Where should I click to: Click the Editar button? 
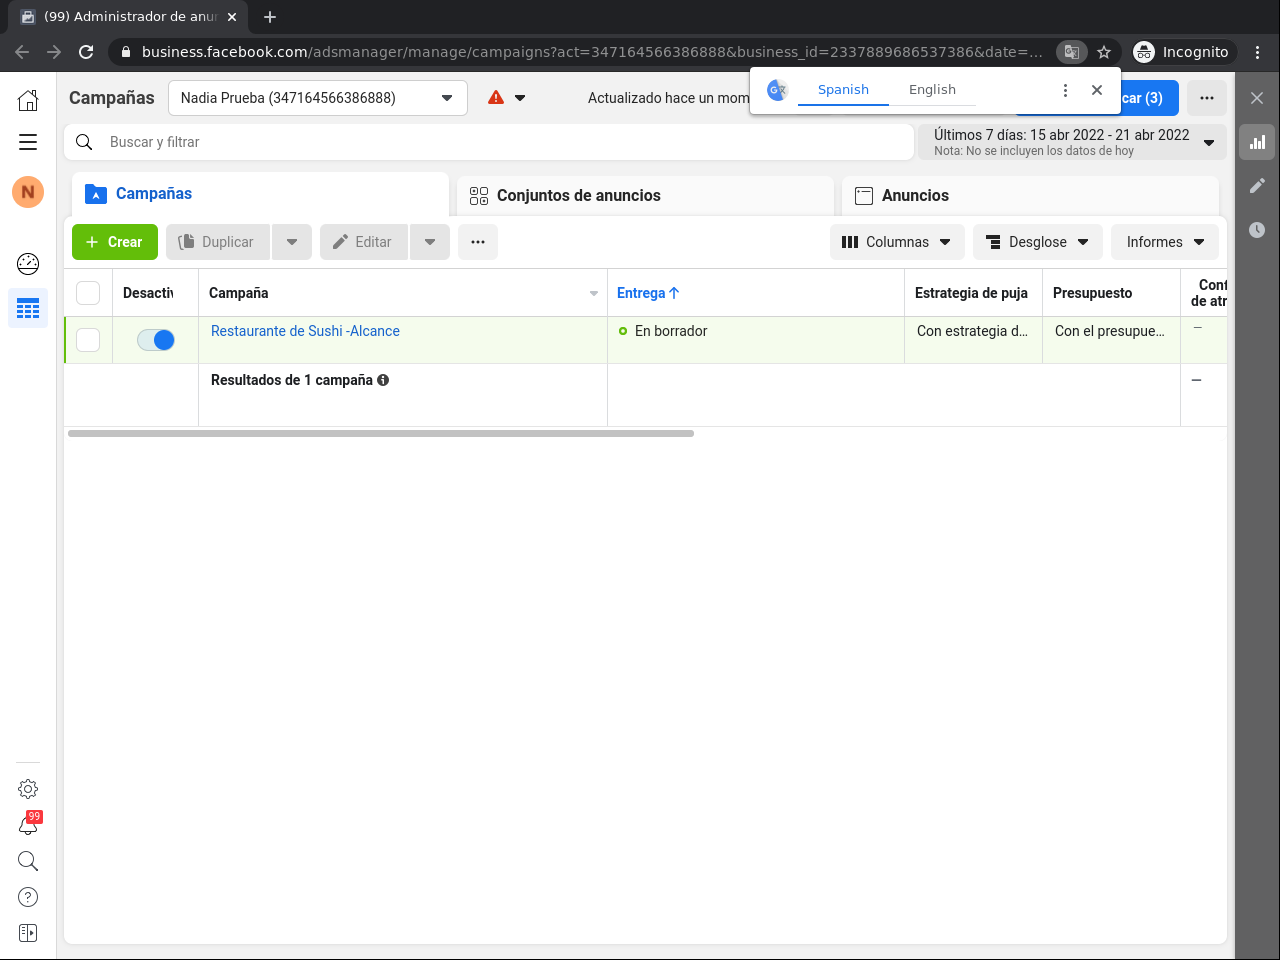(x=364, y=242)
